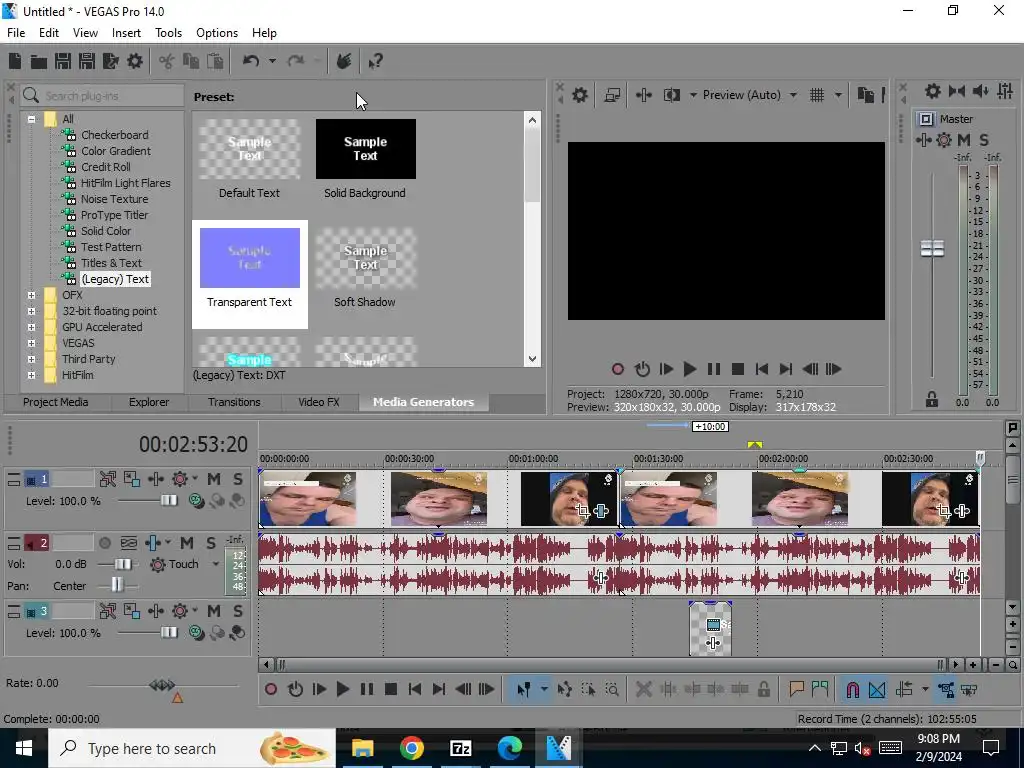Screen dimensions: 1024x768
Task: Open Preview (Auto) quality dropdown
Action: [x=793, y=95]
